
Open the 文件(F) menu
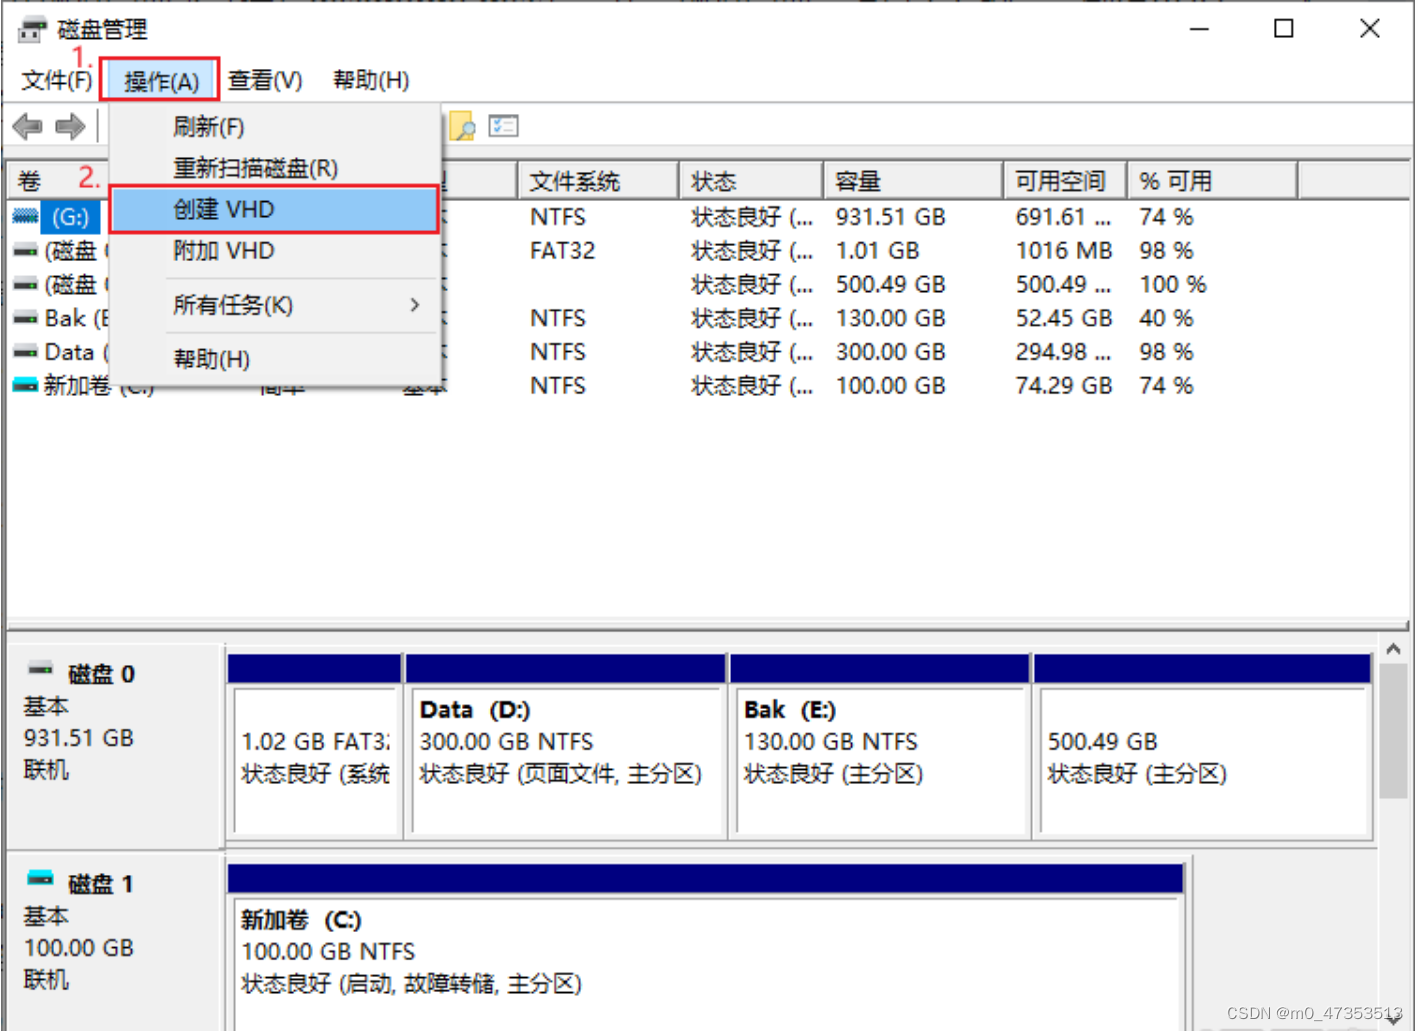tap(57, 80)
